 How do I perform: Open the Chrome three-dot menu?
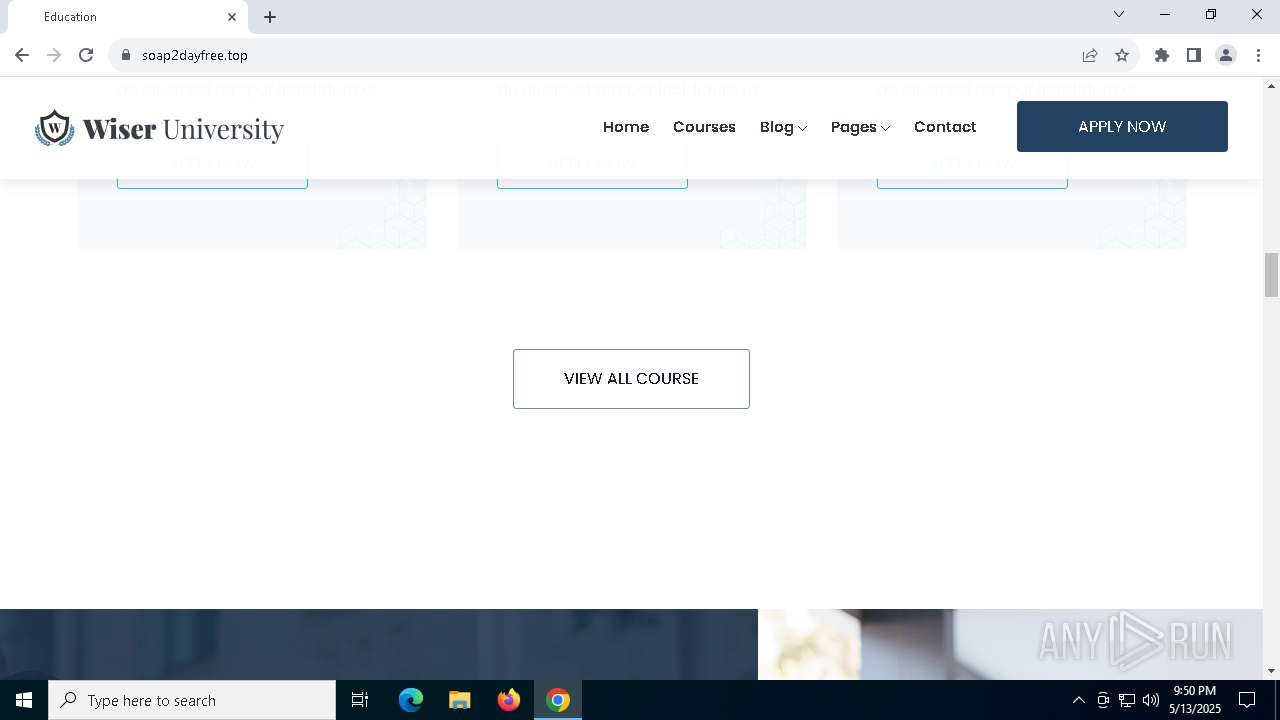[x=1258, y=55]
